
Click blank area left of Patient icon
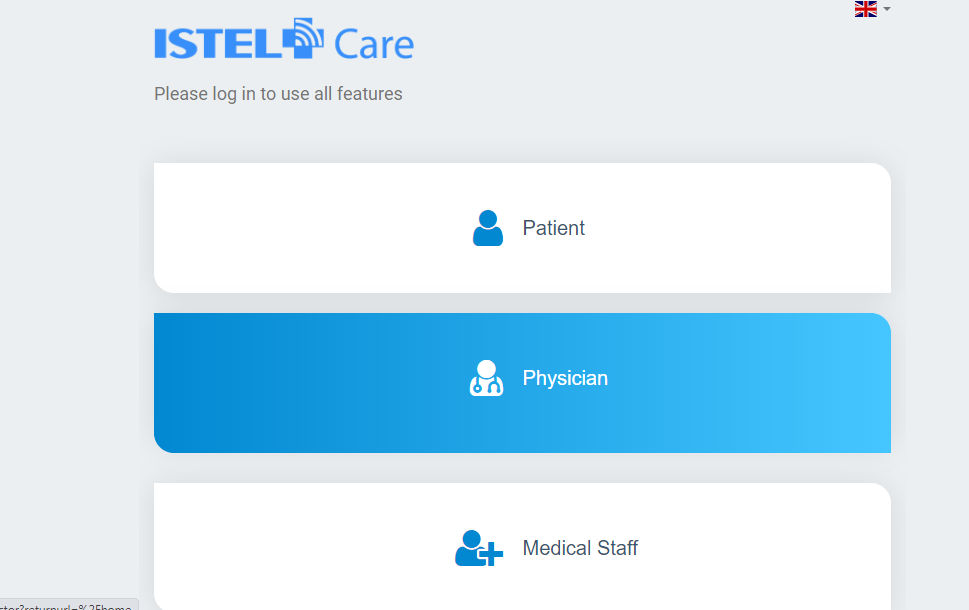click(x=309, y=228)
